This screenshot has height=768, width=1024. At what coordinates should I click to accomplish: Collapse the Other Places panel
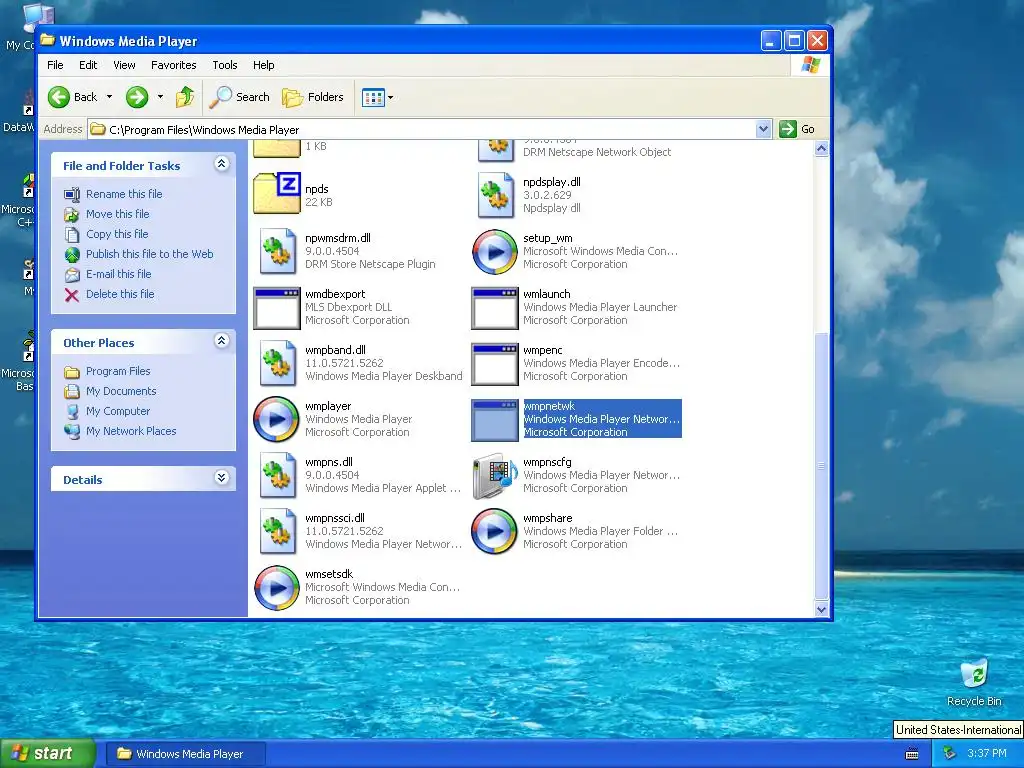tap(221, 341)
